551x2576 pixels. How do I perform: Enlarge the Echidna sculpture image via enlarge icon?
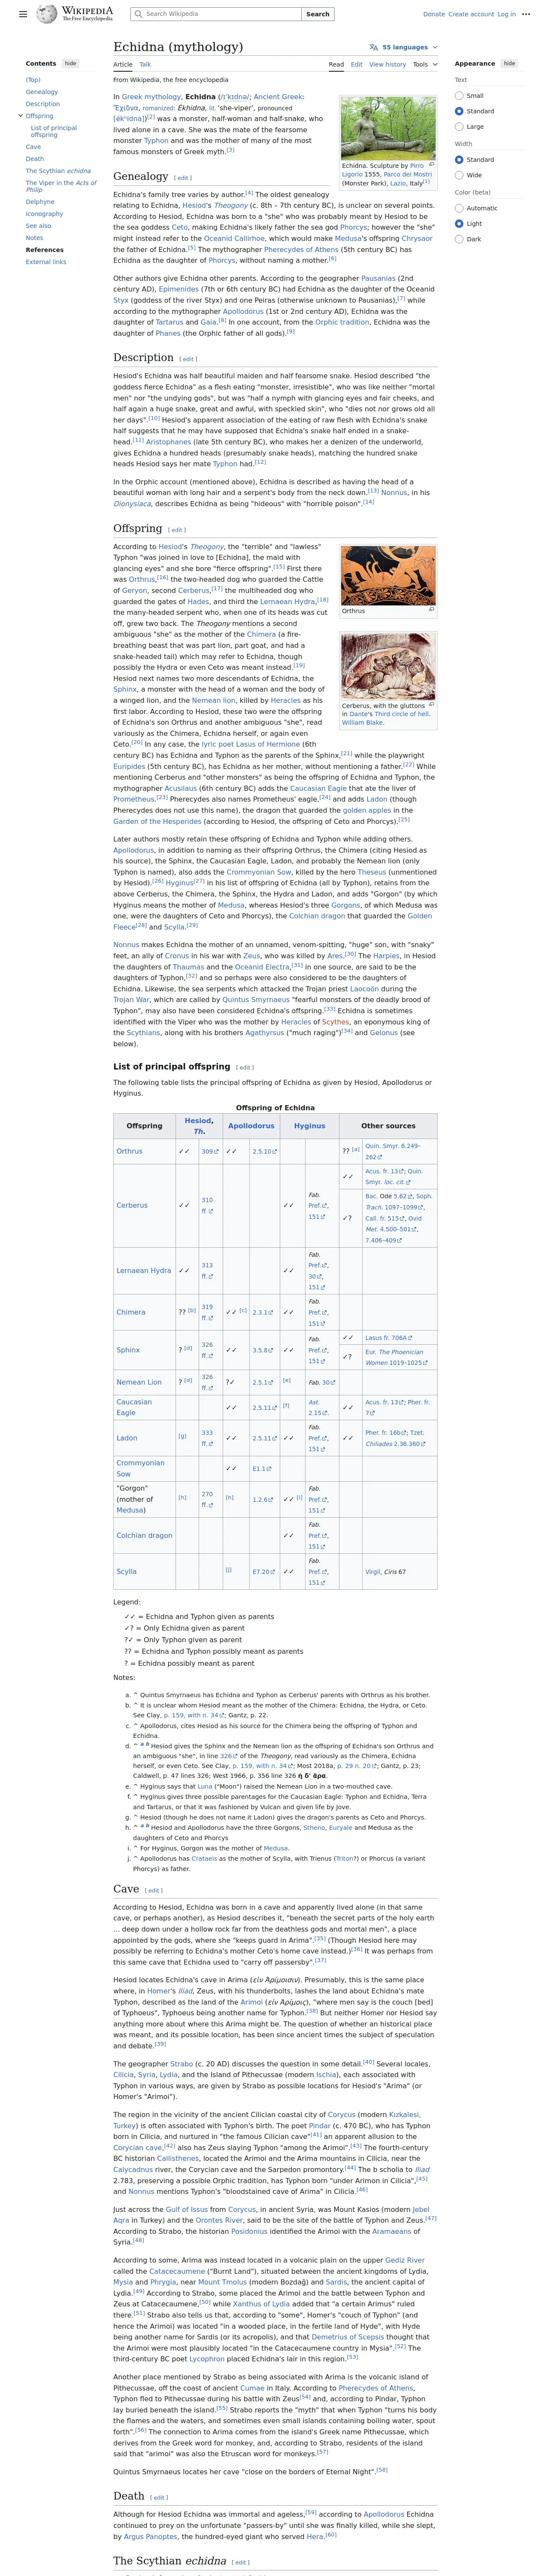(432, 164)
